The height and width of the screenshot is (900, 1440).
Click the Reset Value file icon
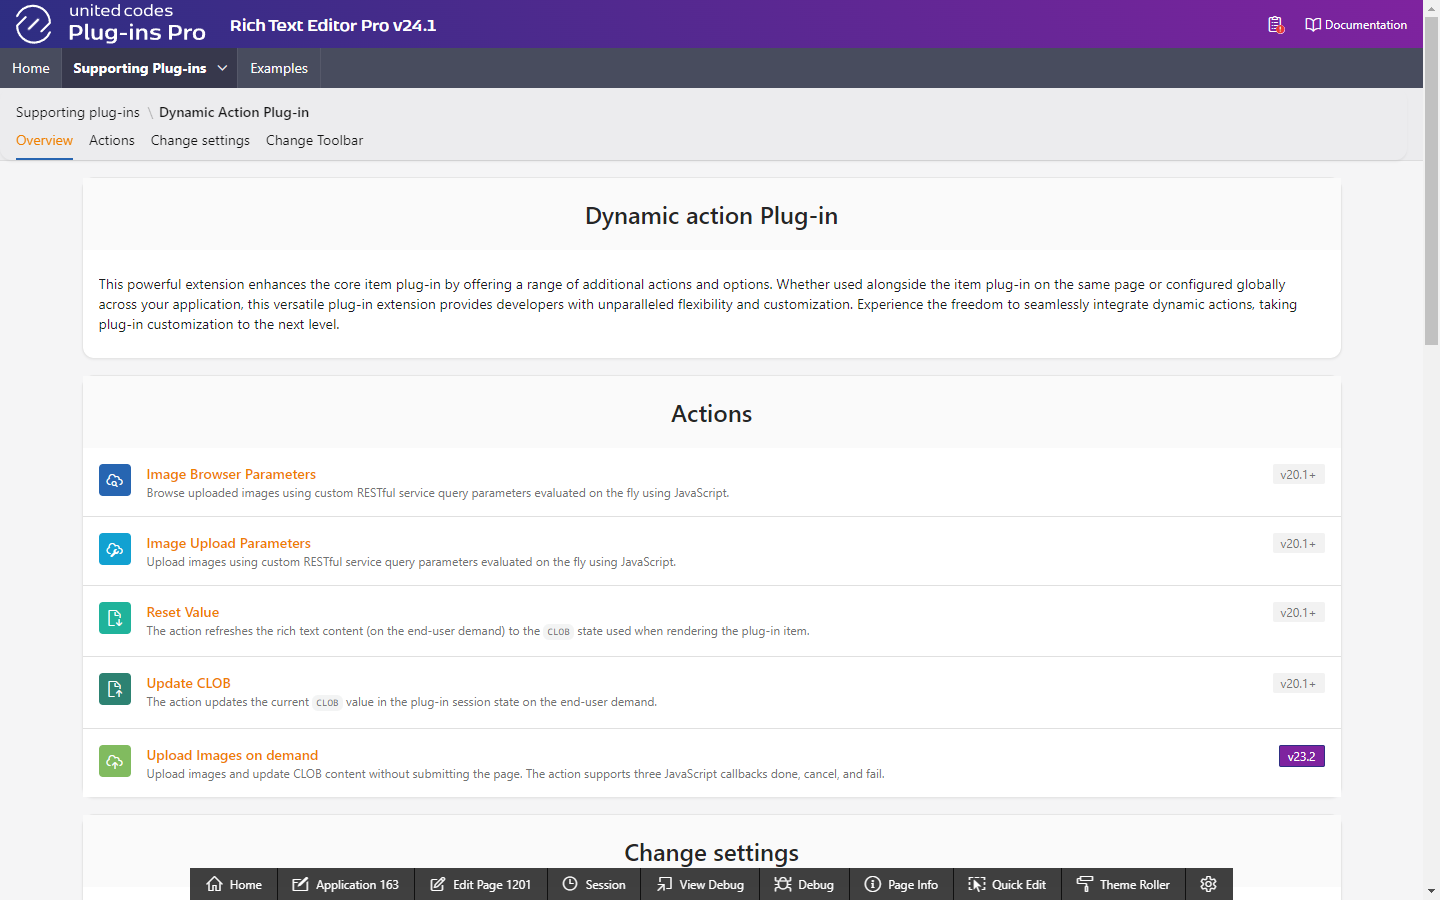[115, 618]
